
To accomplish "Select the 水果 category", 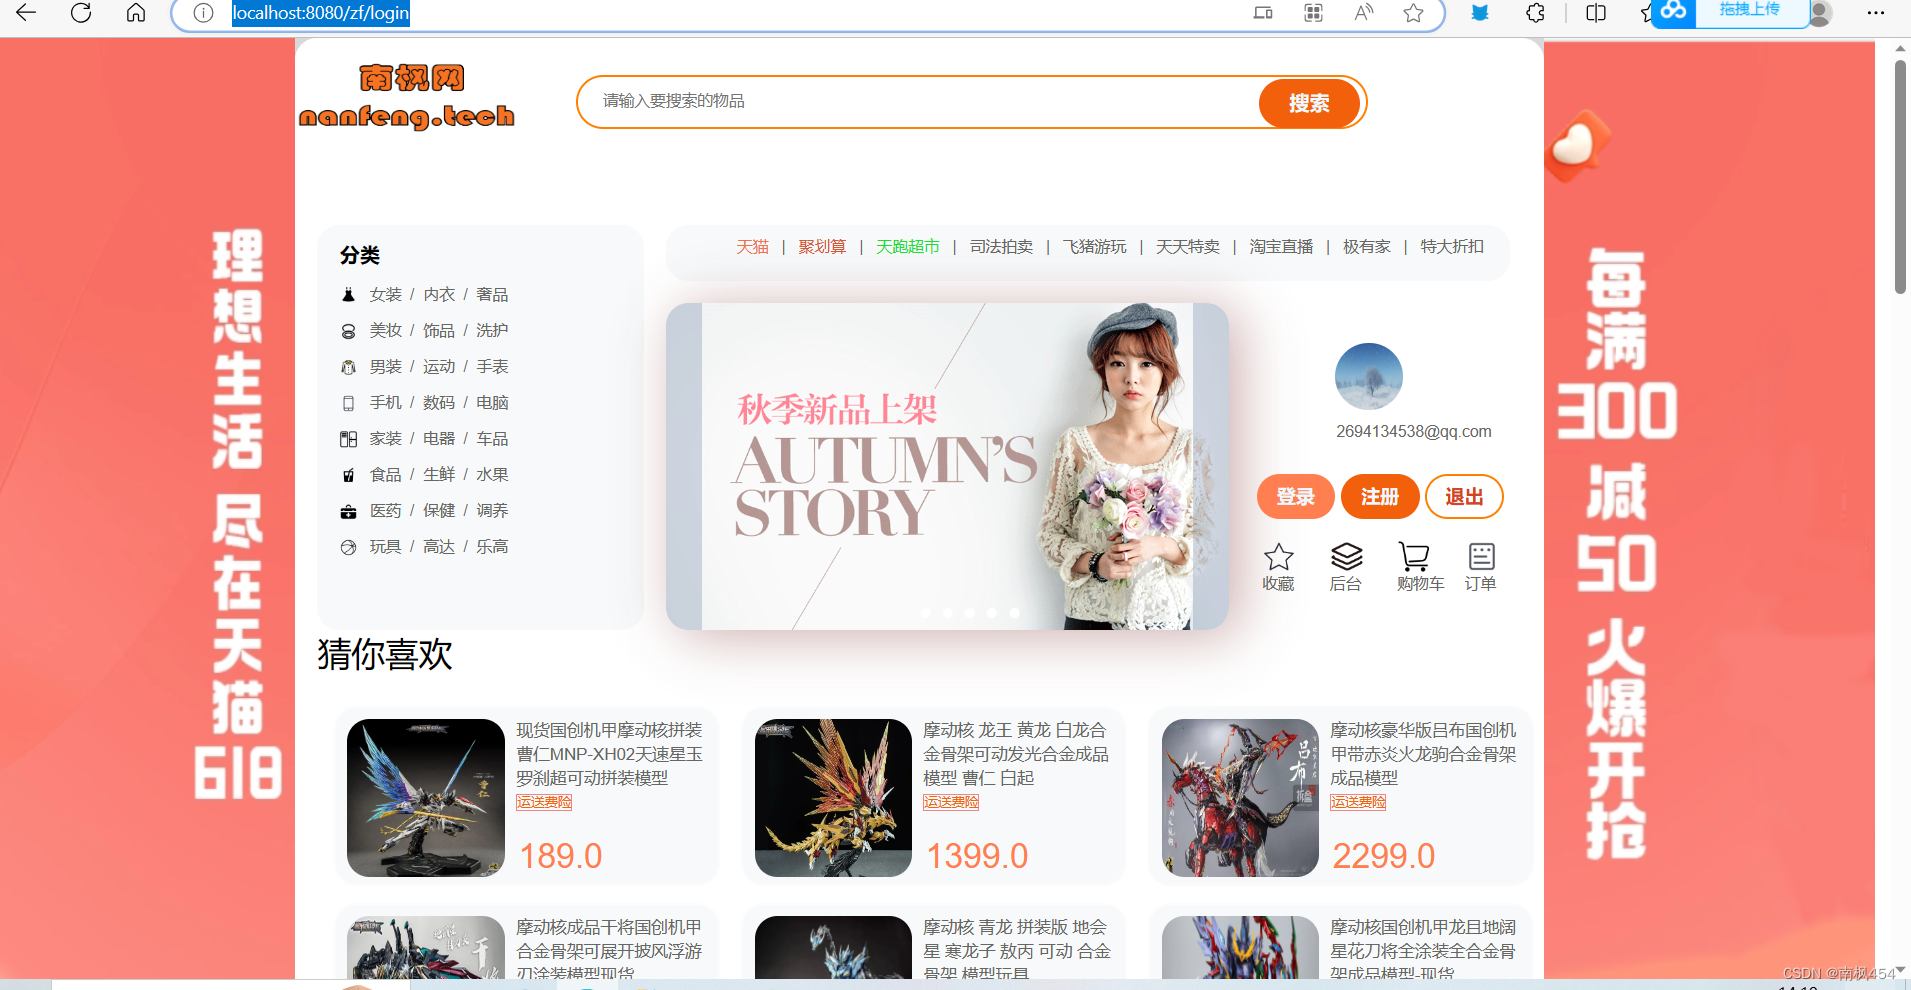I will [492, 475].
